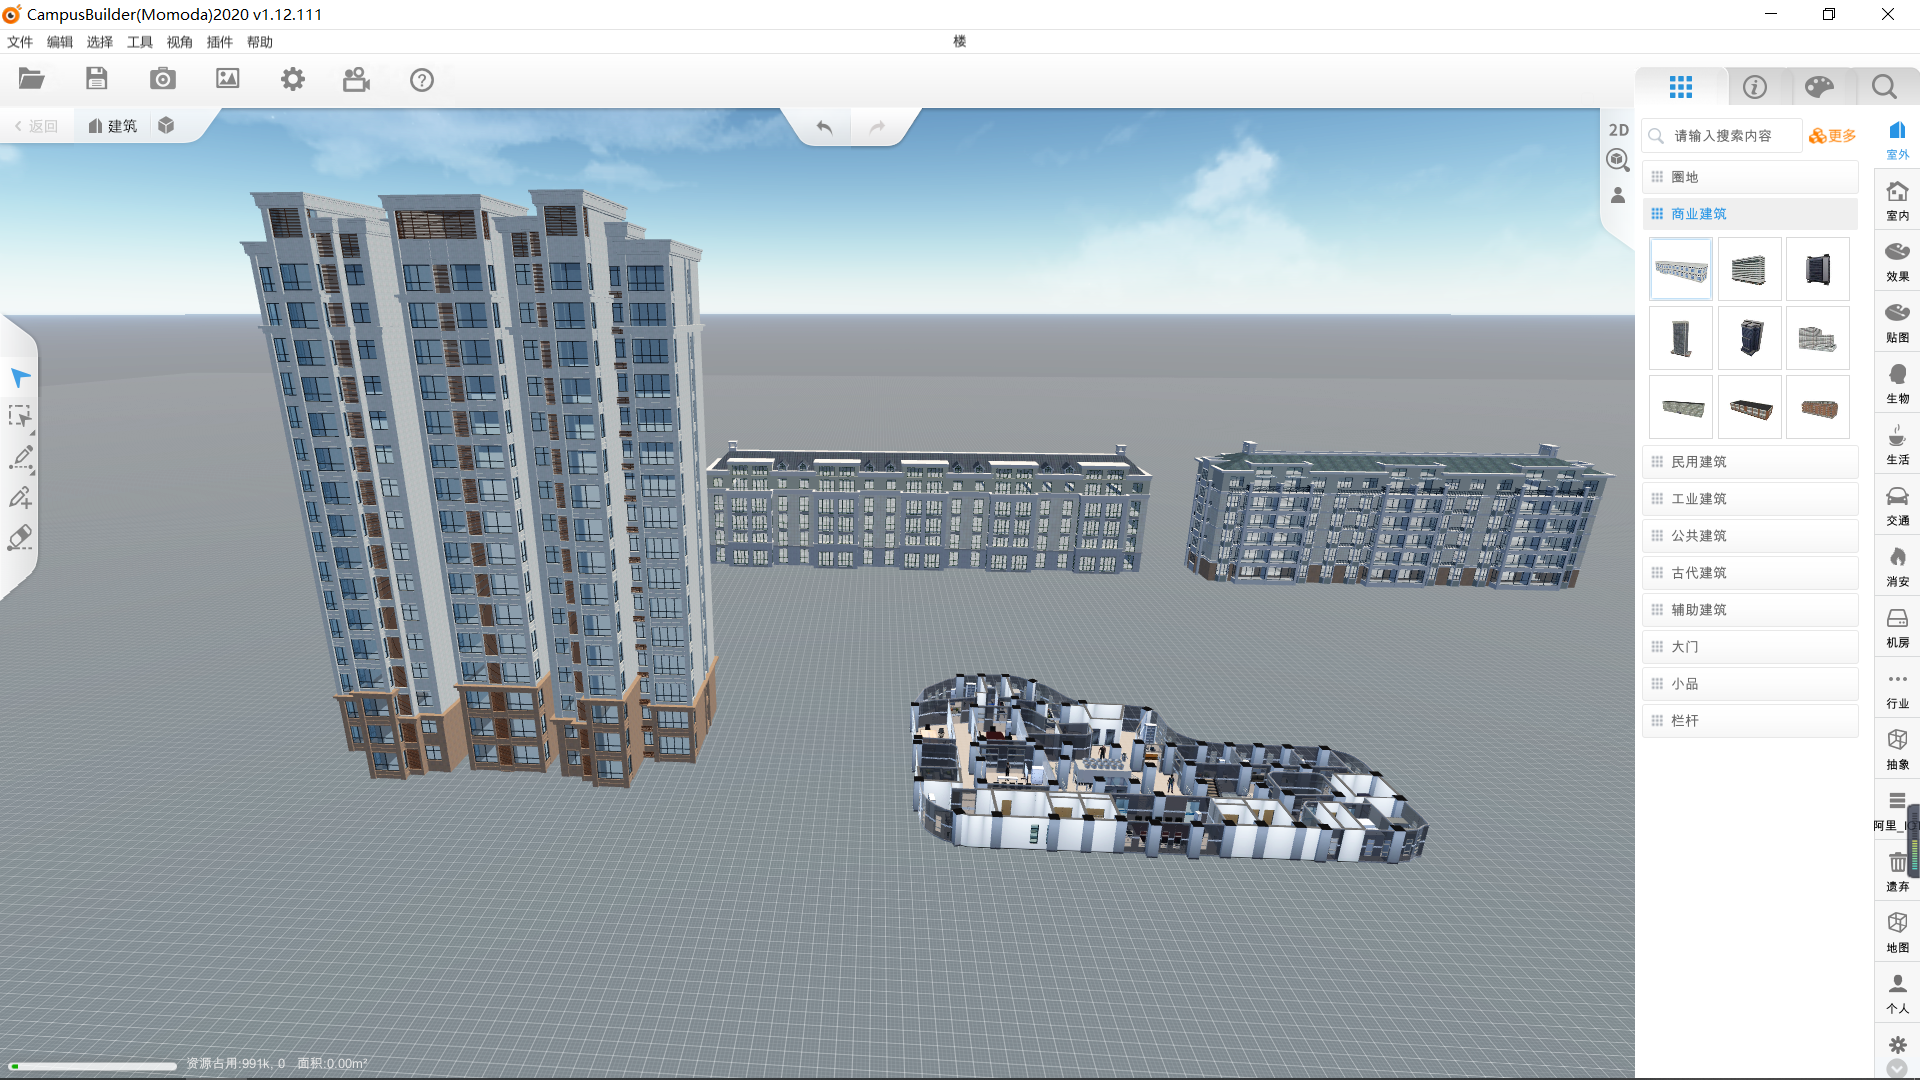Image resolution: width=1920 pixels, height=1080 pixels.
Task: Select the 室内 indoor category
Action: pyautogui.click(x=1897, y=201)
